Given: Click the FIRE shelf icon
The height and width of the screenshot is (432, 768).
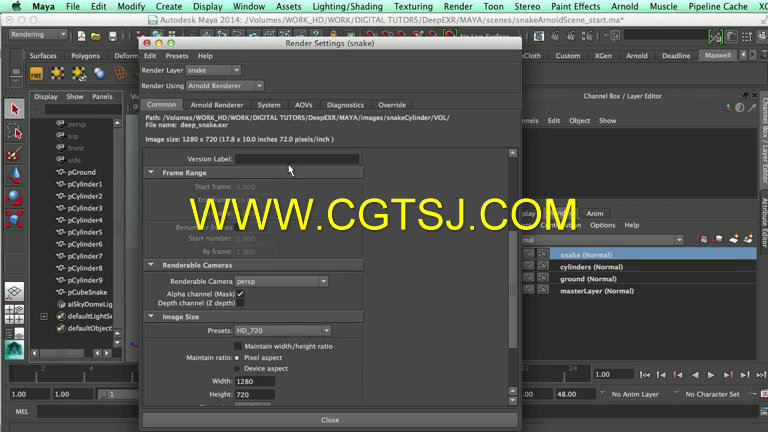Looking at the screenshot, I should coord(36,74).
